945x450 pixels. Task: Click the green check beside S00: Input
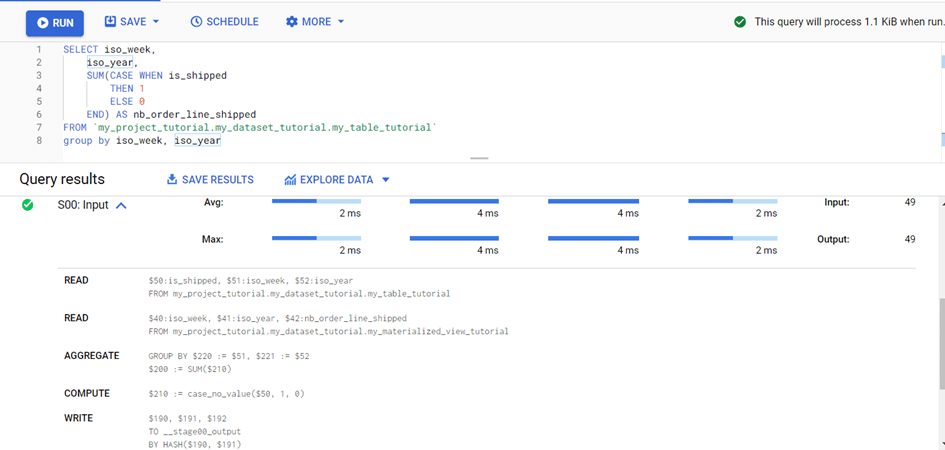click(x=28, y=205)
